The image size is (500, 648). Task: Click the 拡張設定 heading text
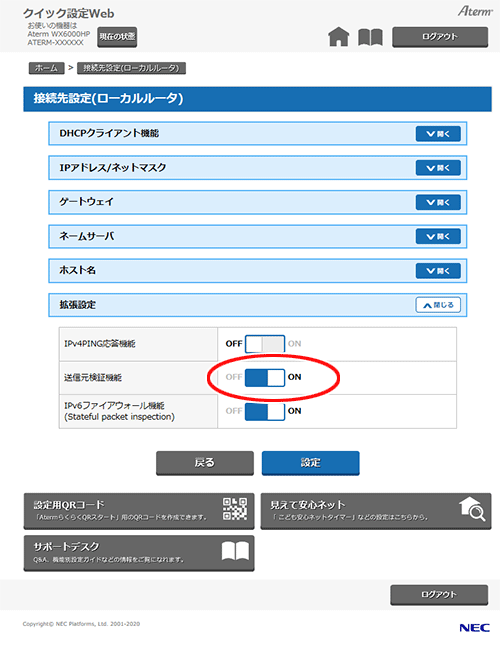78,305
